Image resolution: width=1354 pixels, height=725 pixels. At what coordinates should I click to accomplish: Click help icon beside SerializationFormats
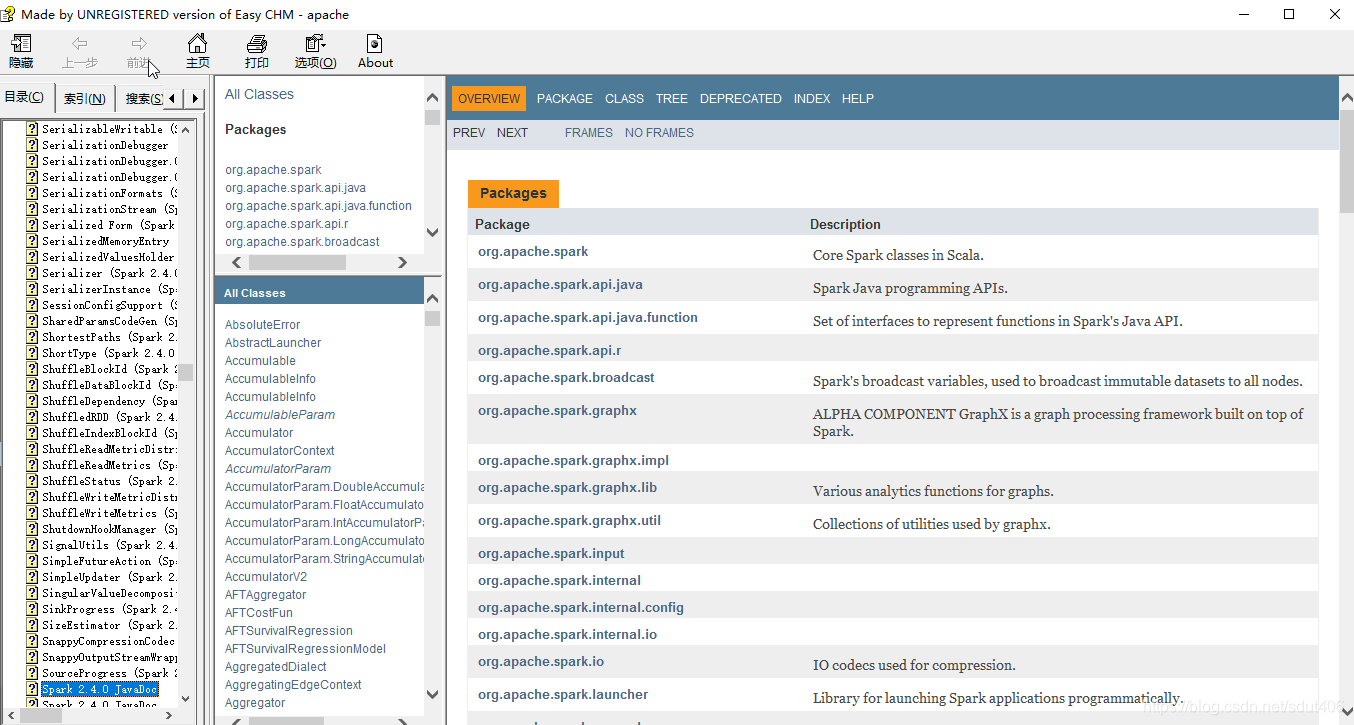coord(32,193)
